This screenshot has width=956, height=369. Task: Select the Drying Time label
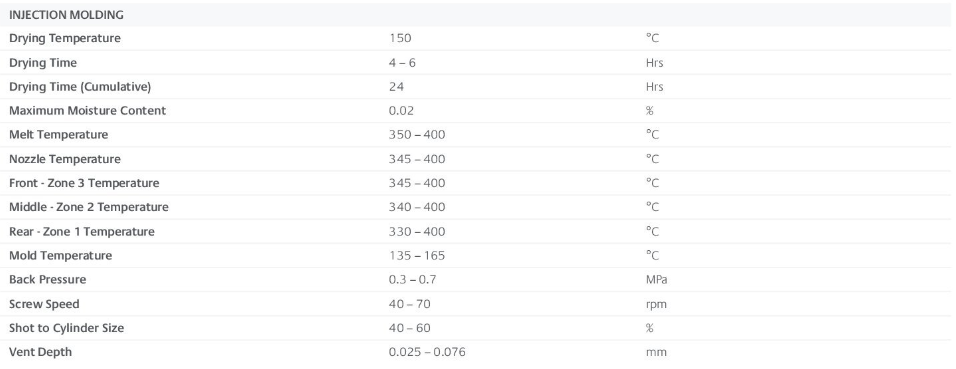pos(43,63)
